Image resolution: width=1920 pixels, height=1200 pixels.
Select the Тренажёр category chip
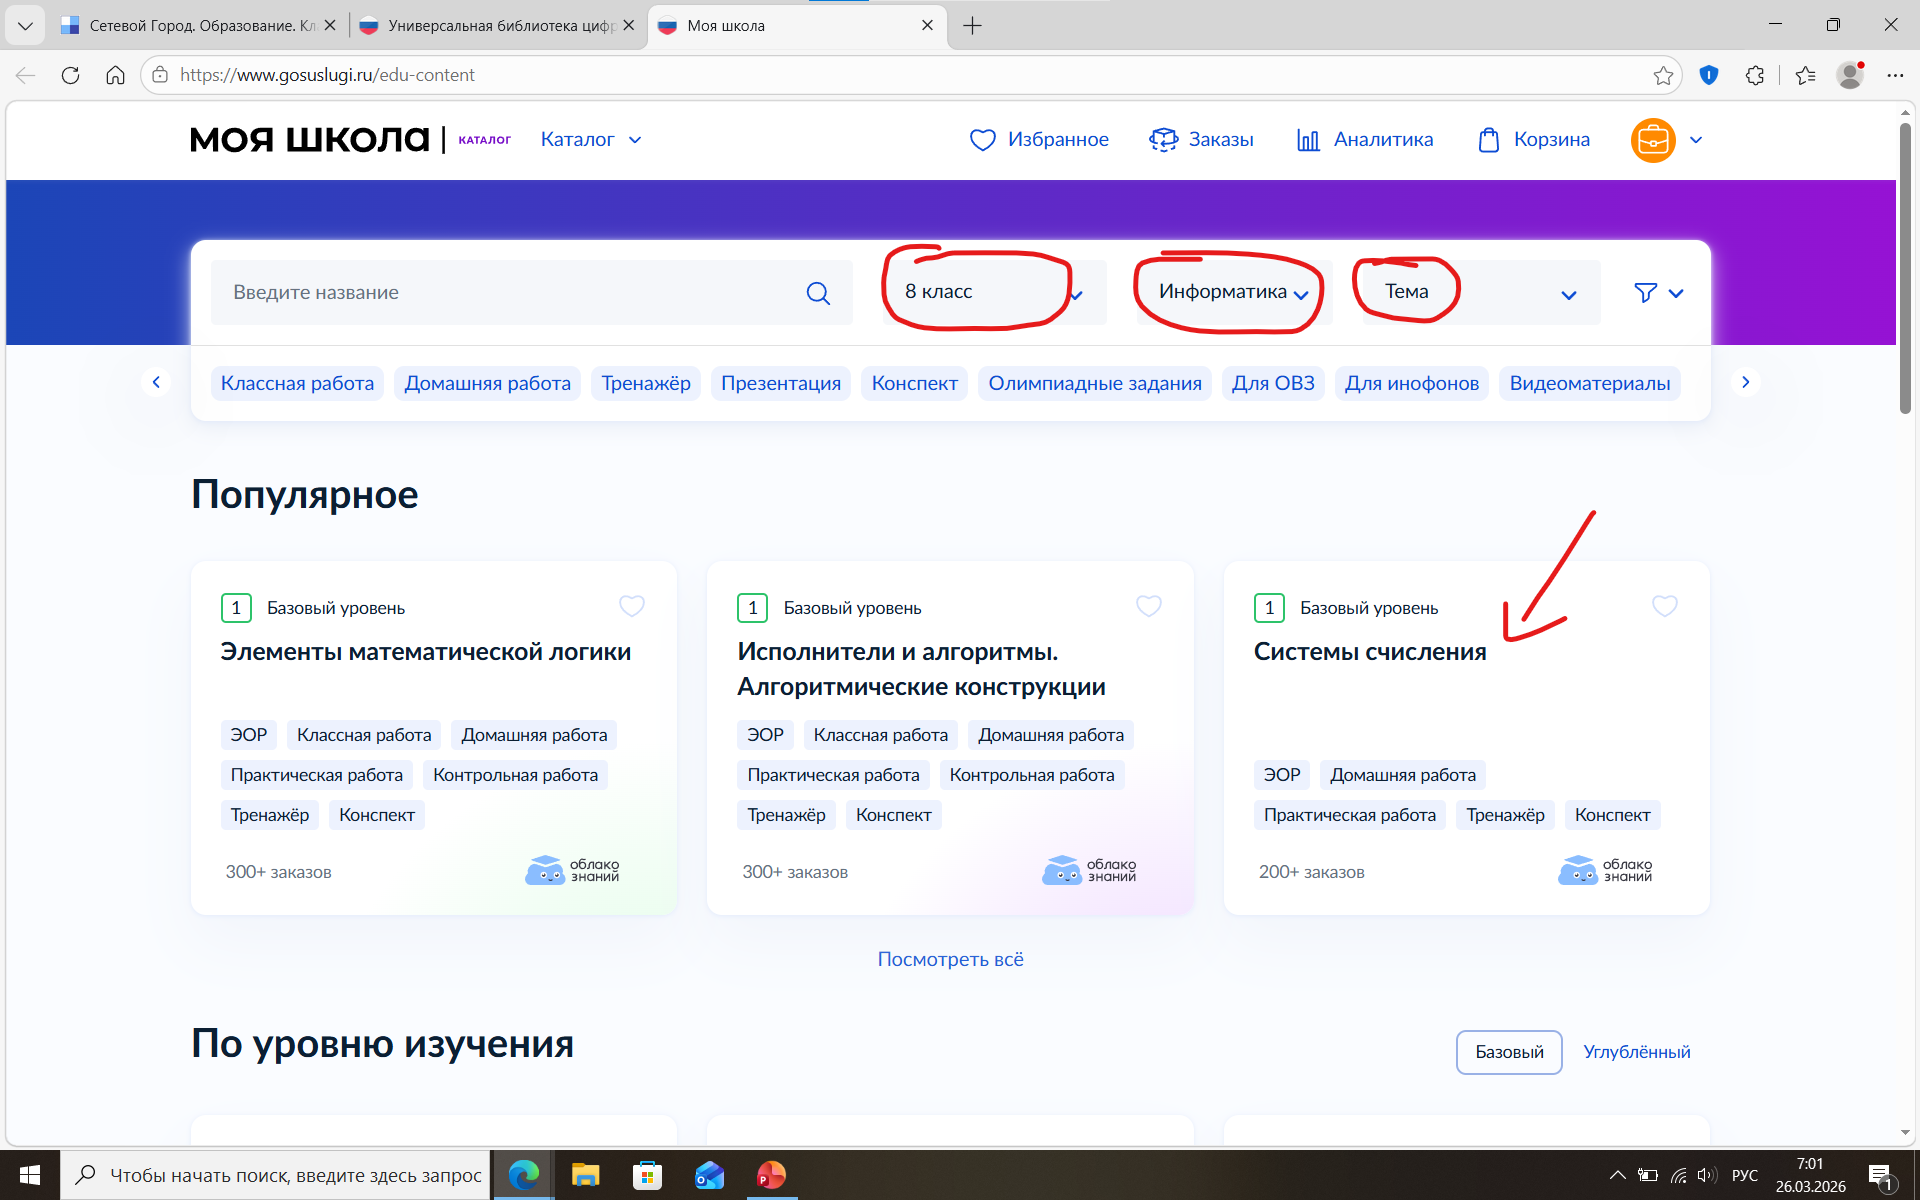point(646,383)
